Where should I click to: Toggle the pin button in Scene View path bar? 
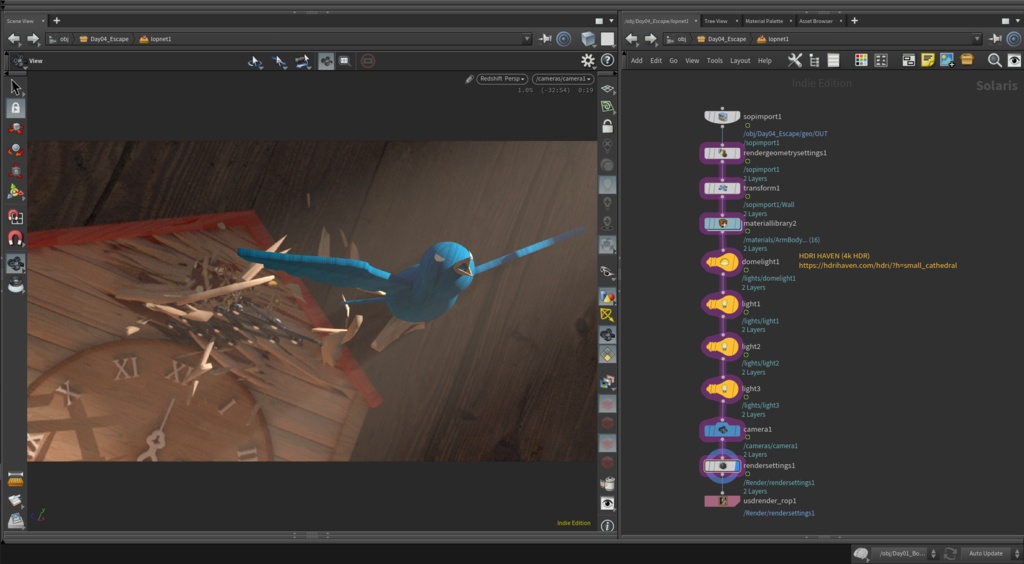coord(545,39)
